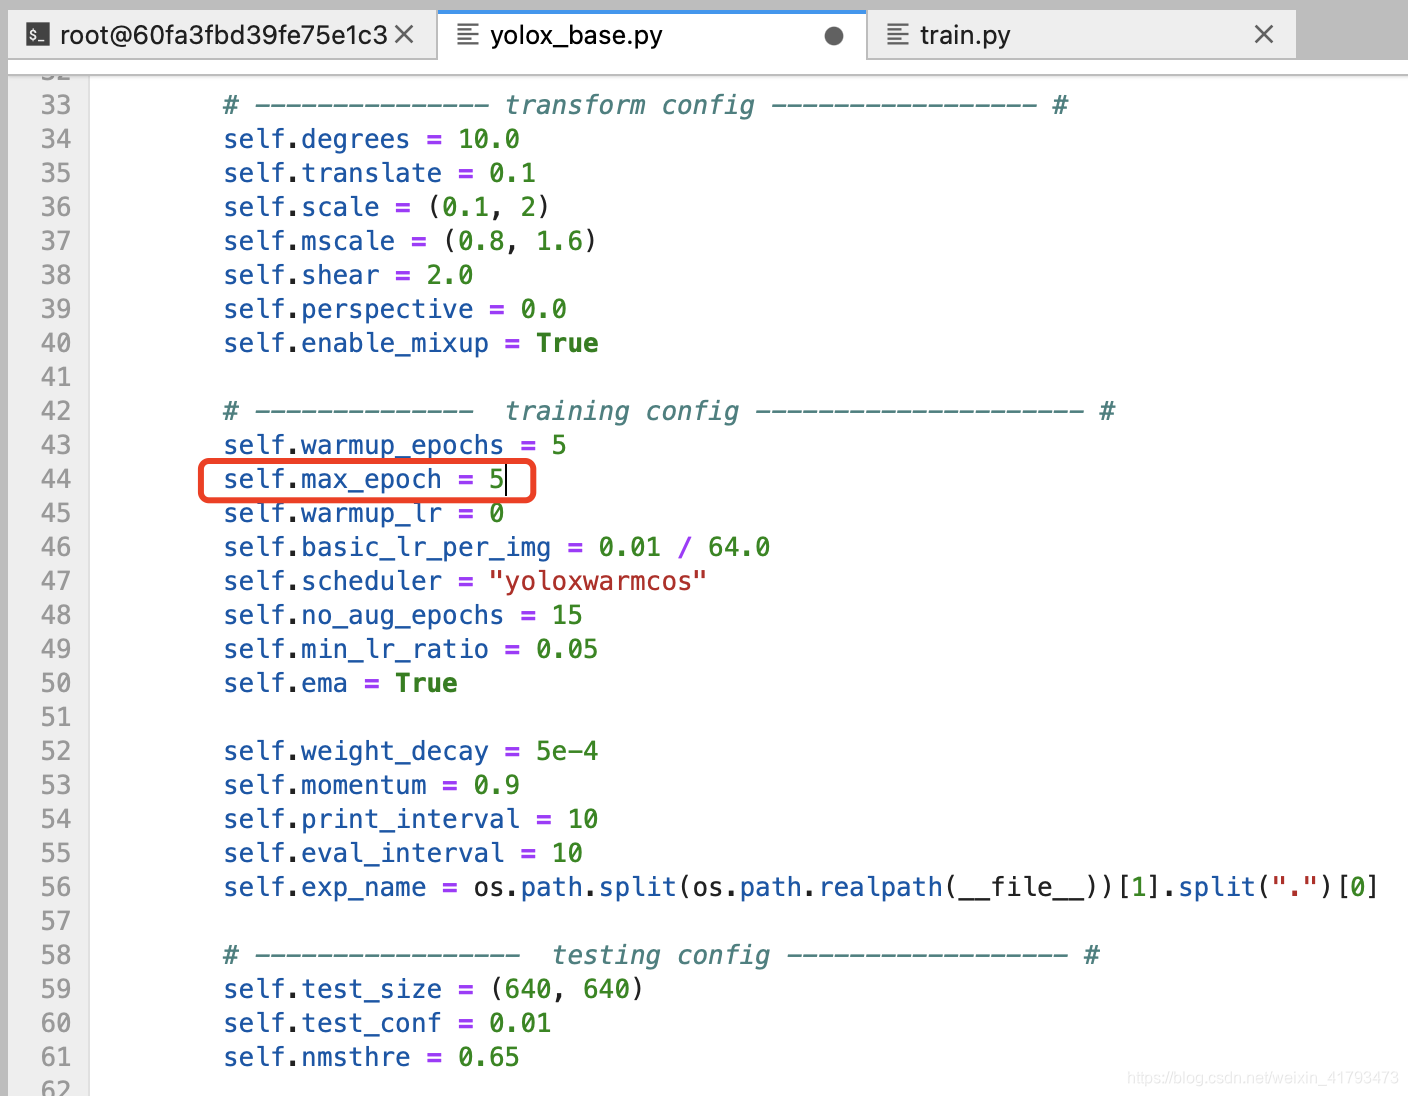This screenshot has width=1408, height=1096.
Task: Click the self.eval_interval = 10 line
Action: pos(403,853)
